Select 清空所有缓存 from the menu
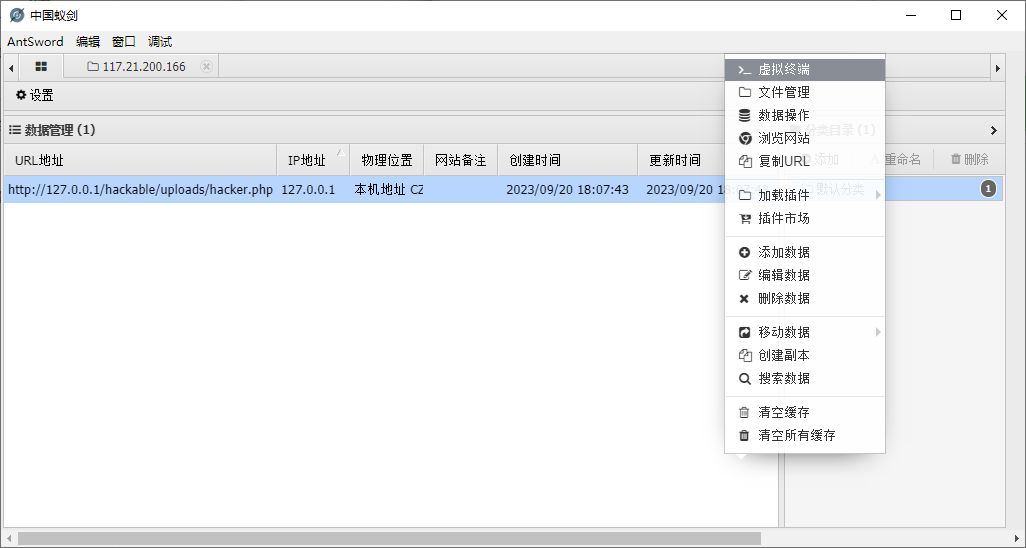This screenshot has width=1026, height=548. (x=805, y=435)
